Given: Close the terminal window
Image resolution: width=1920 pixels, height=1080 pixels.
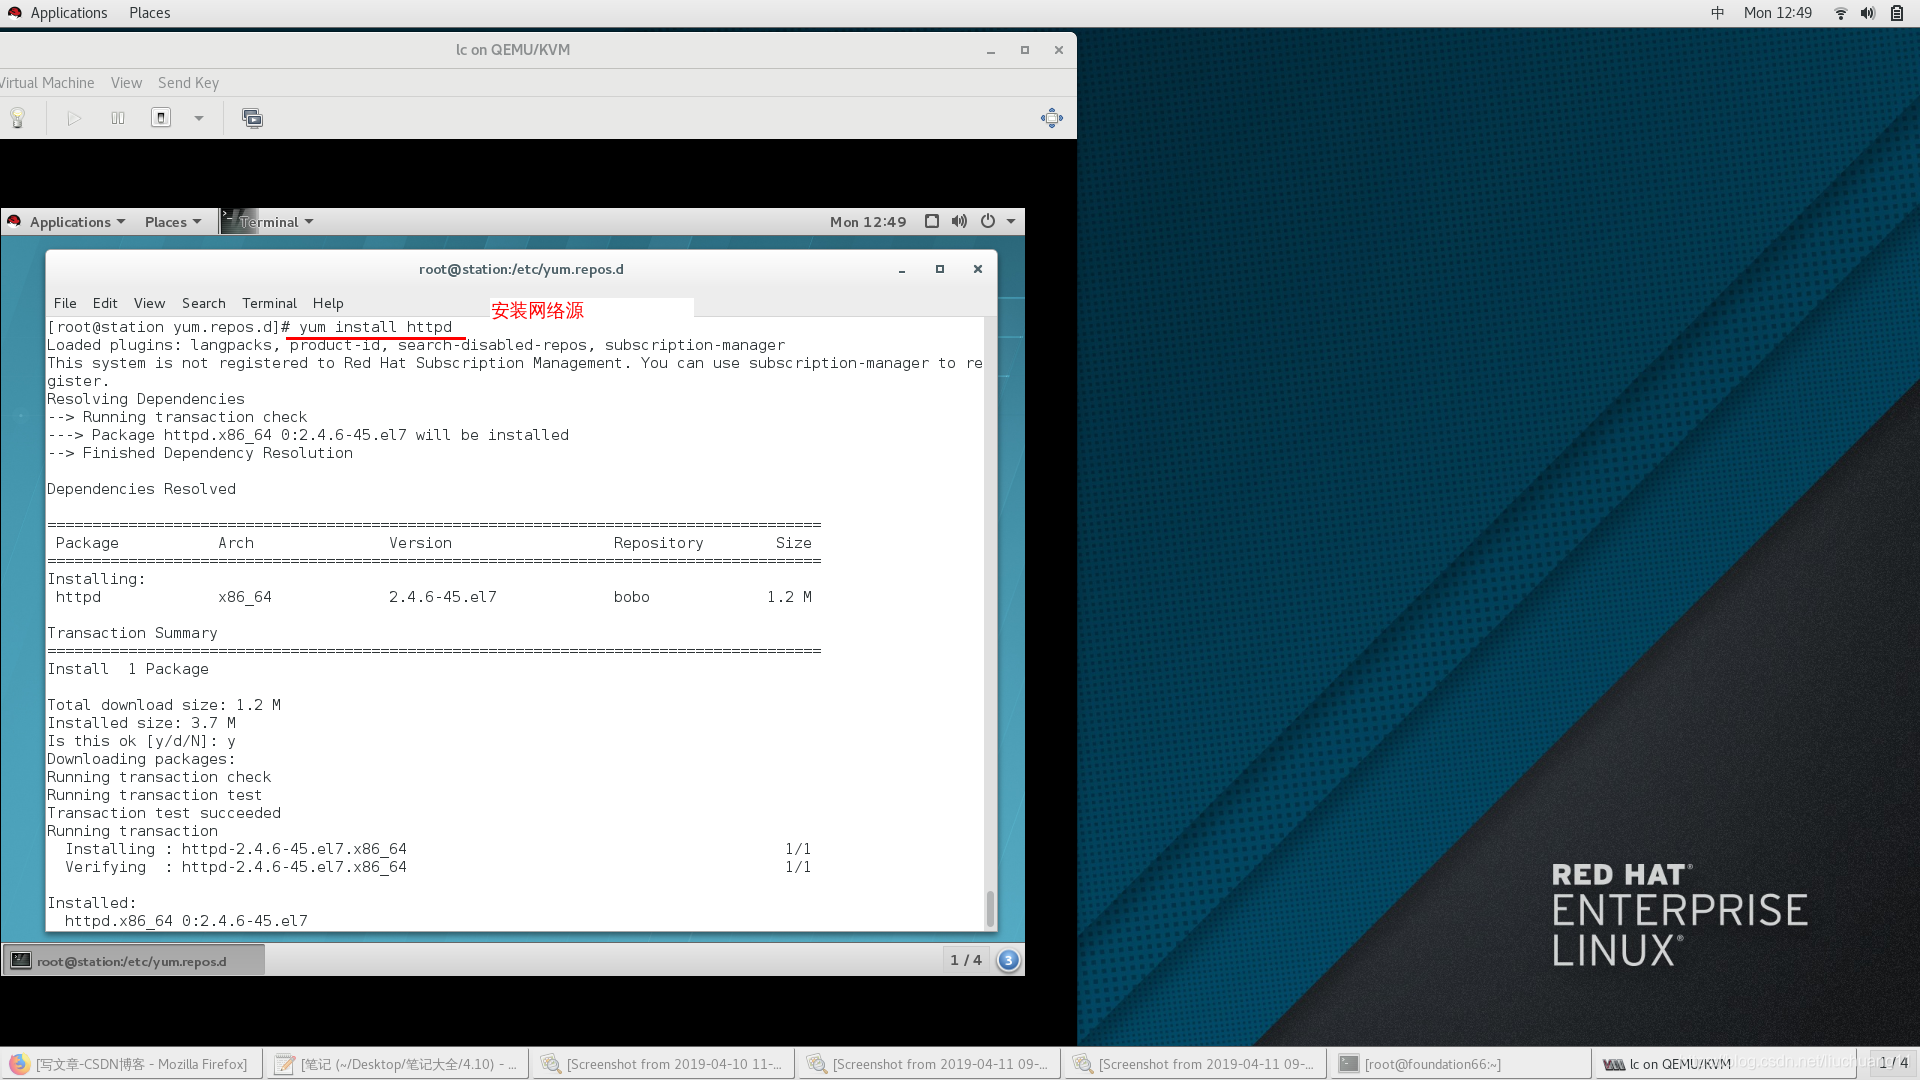Looking at the screenshot, I should coord(978,269).
